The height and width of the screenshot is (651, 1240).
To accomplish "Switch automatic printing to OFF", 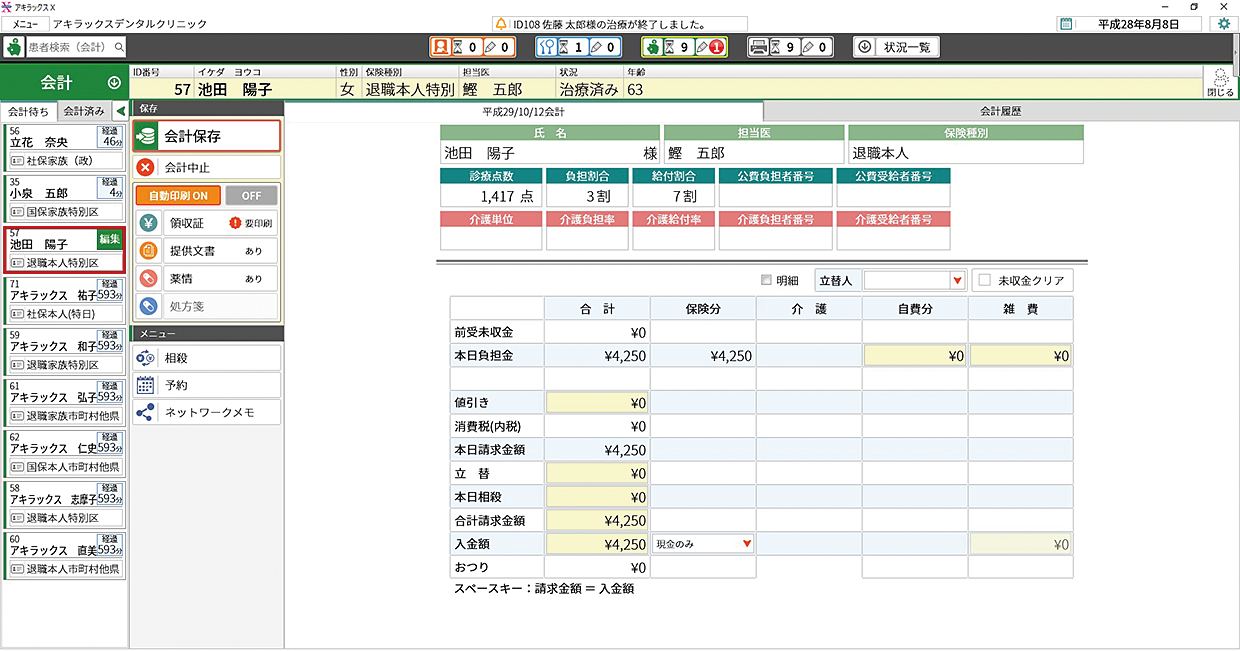I will (251, 196).
